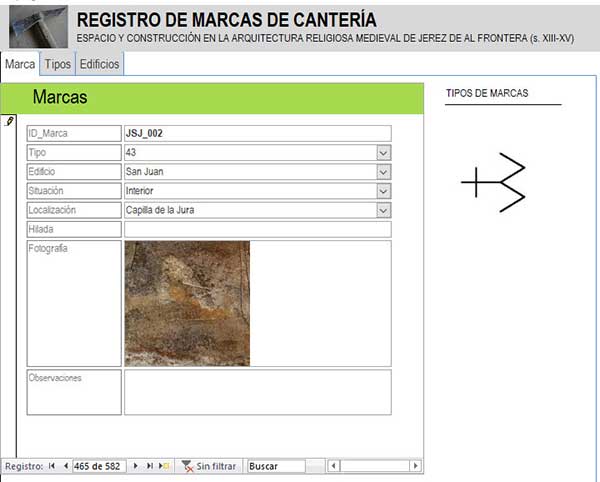Go to the first record in navigation bar
This screenshot has width=600, height=482.
[52, 466]
